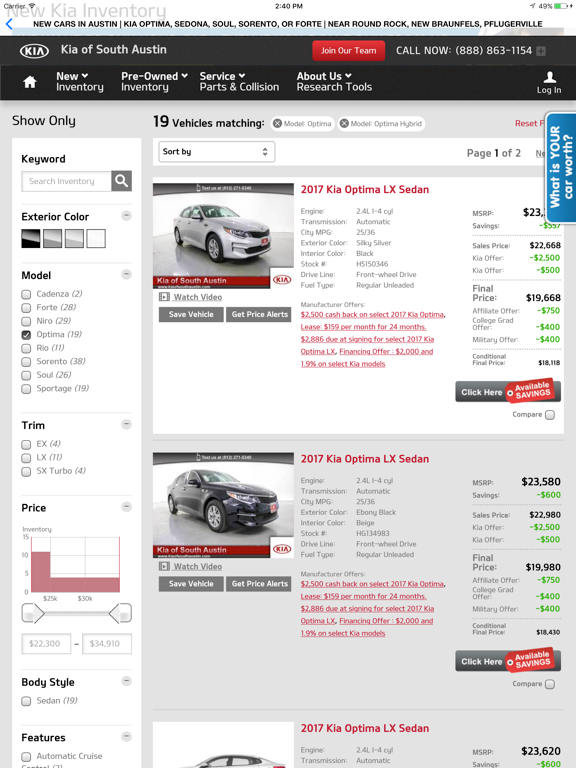Tap the back arrow at top left
This screenshot has height=768, width=576.
(x=9, y=24)
